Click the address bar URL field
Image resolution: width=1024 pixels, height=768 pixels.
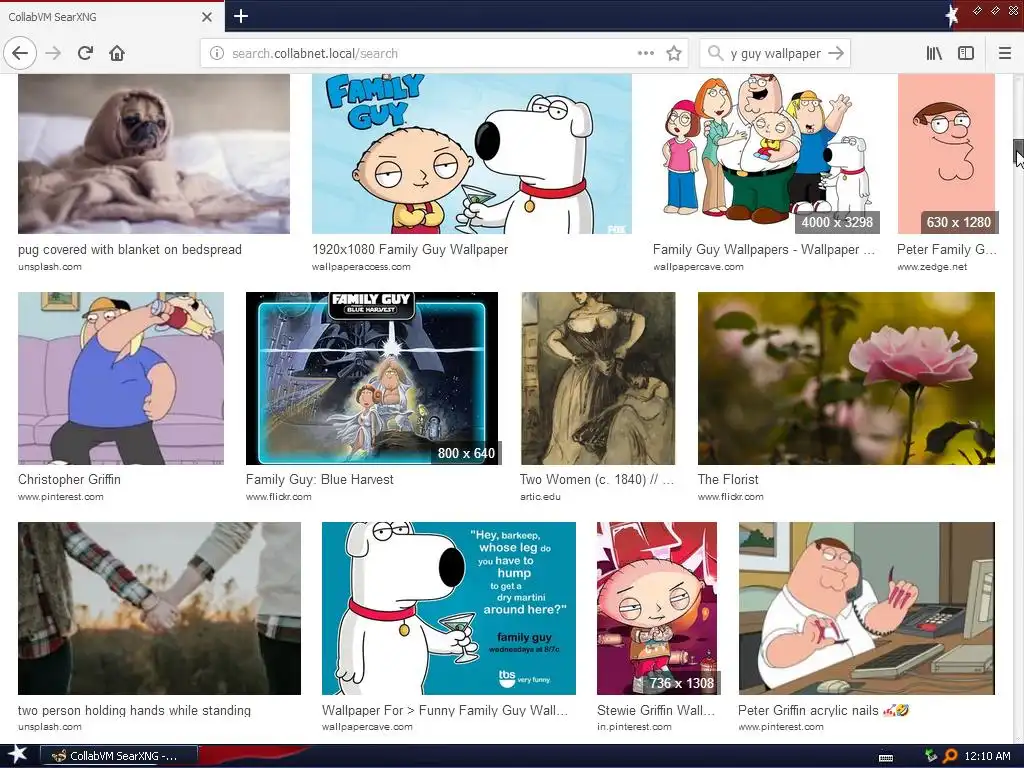[431, 54]
